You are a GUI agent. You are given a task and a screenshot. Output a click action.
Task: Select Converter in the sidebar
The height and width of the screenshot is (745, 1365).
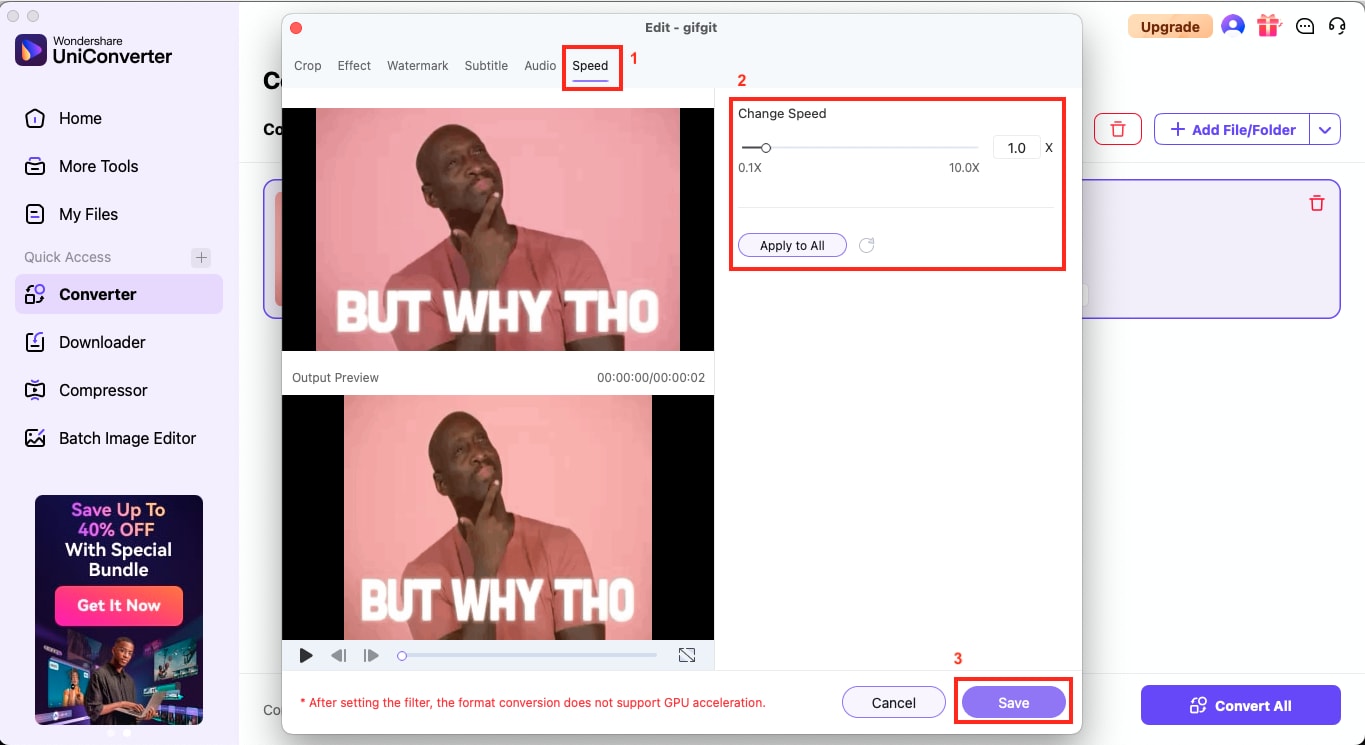click(118, 294)
